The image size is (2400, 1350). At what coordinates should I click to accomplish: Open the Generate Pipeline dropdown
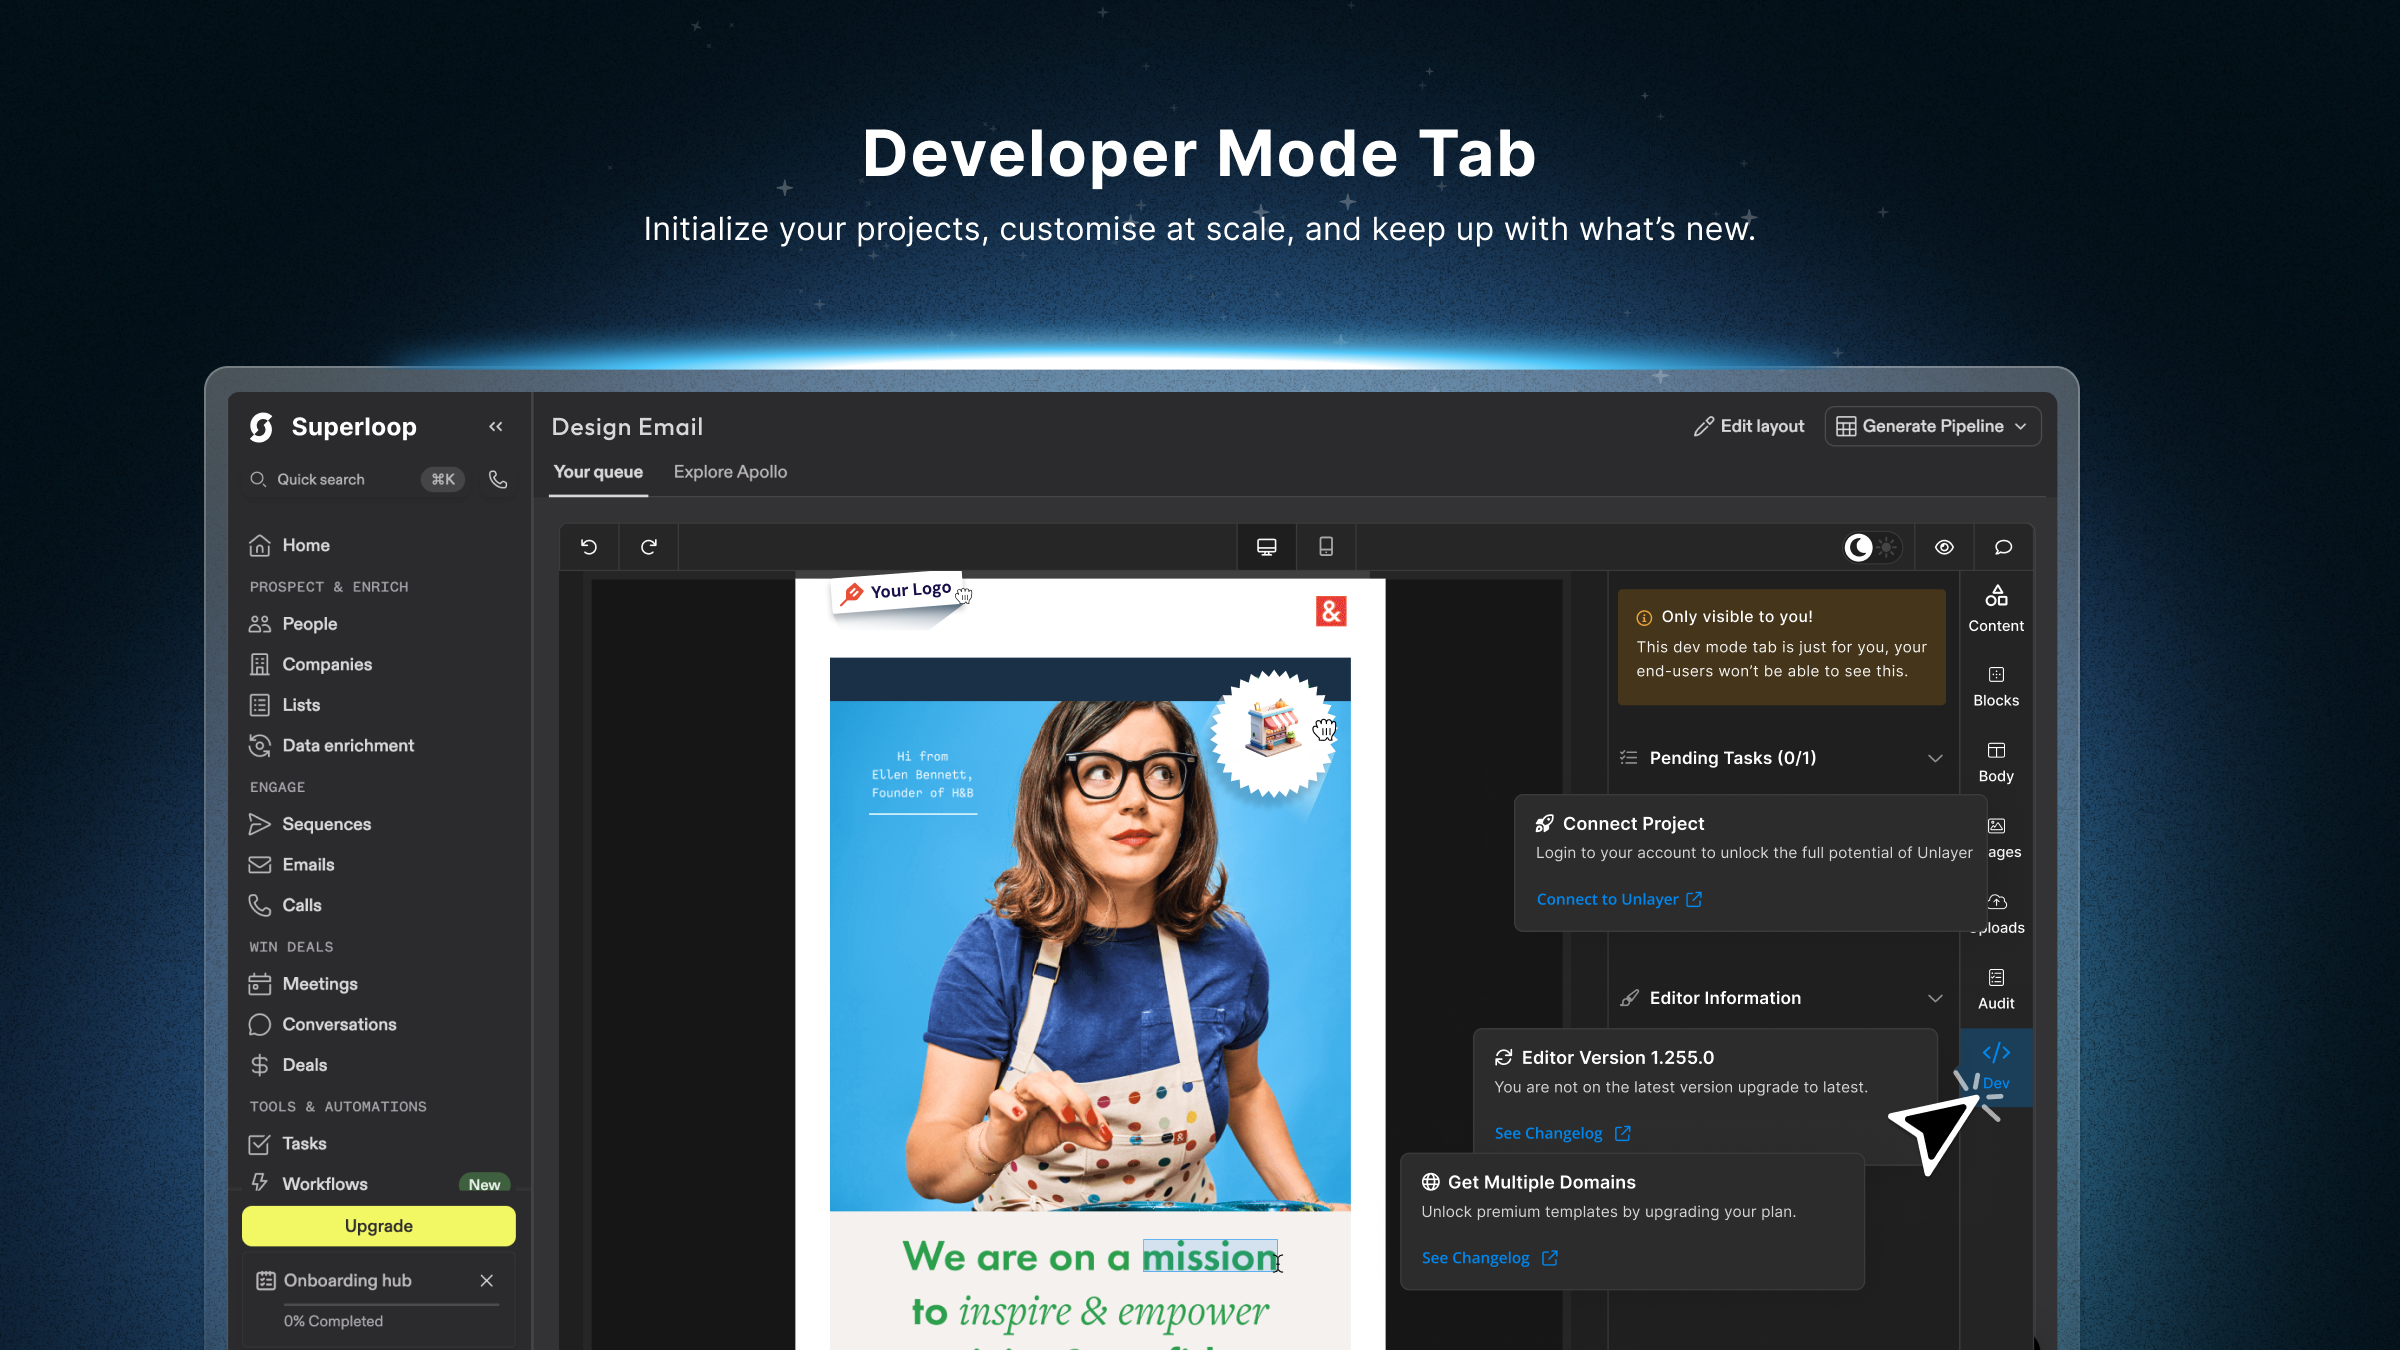(1932, 427)
